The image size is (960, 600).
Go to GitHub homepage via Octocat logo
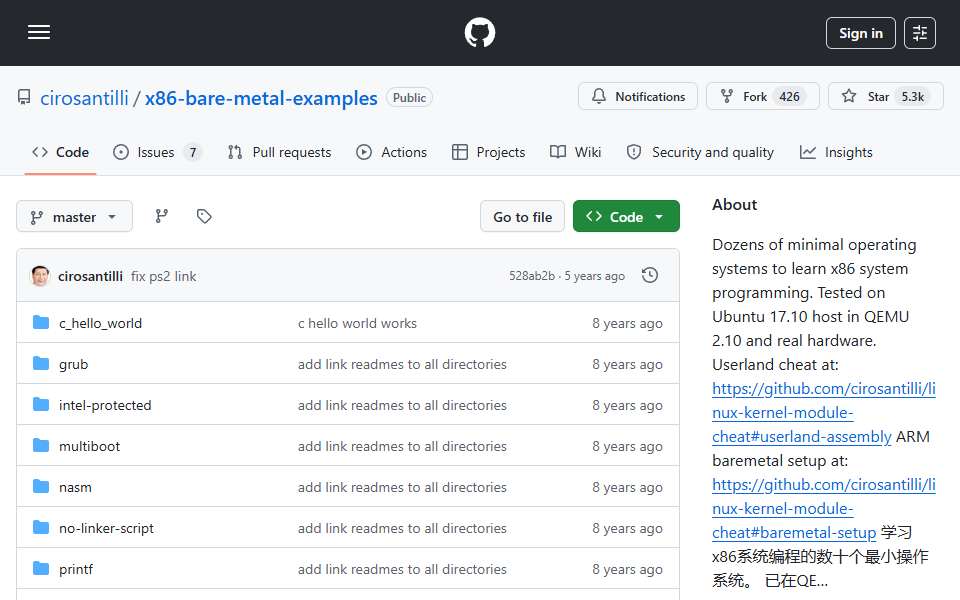point(479,32)
